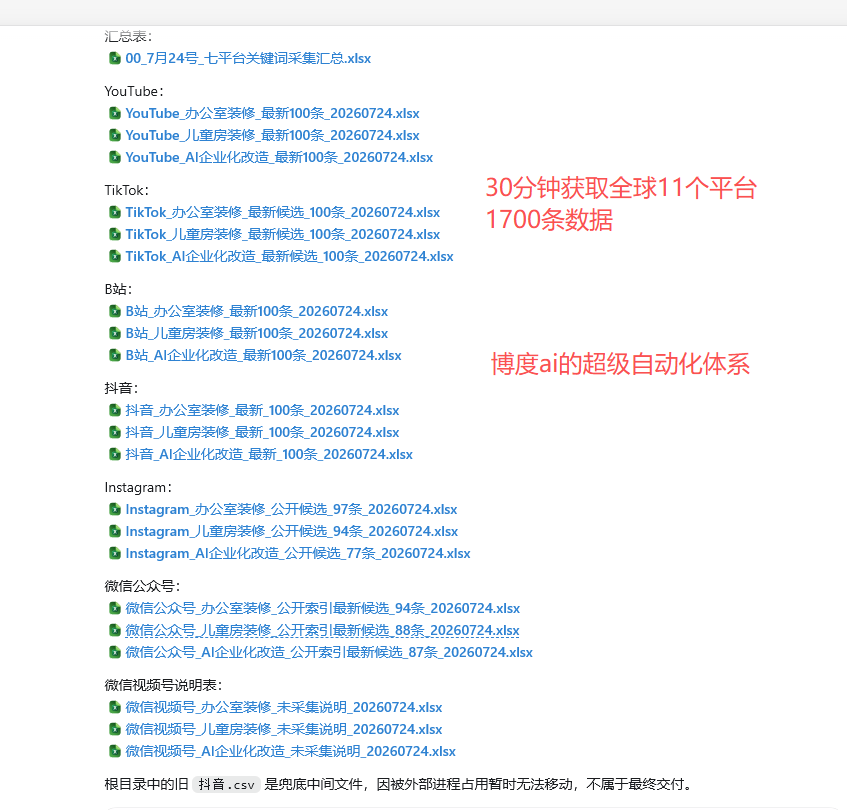The image size is (847, 810).
Task: Click the 汇总表: section heading
Action: click(128, 36)
